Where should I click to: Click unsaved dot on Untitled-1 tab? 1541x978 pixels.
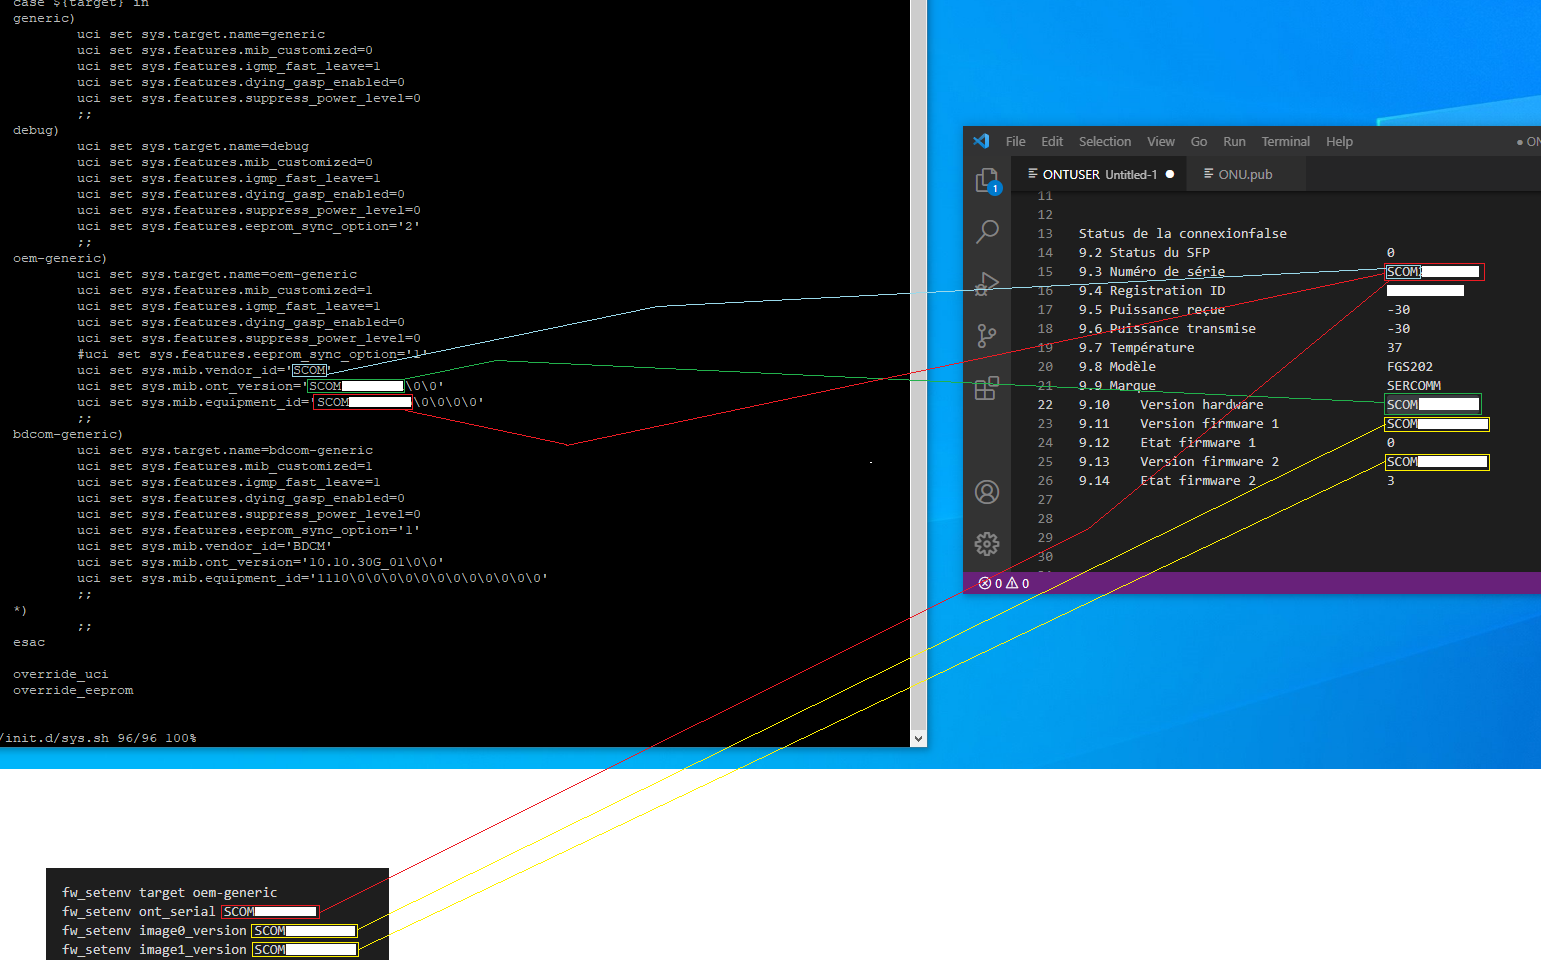click(1170, 174)
